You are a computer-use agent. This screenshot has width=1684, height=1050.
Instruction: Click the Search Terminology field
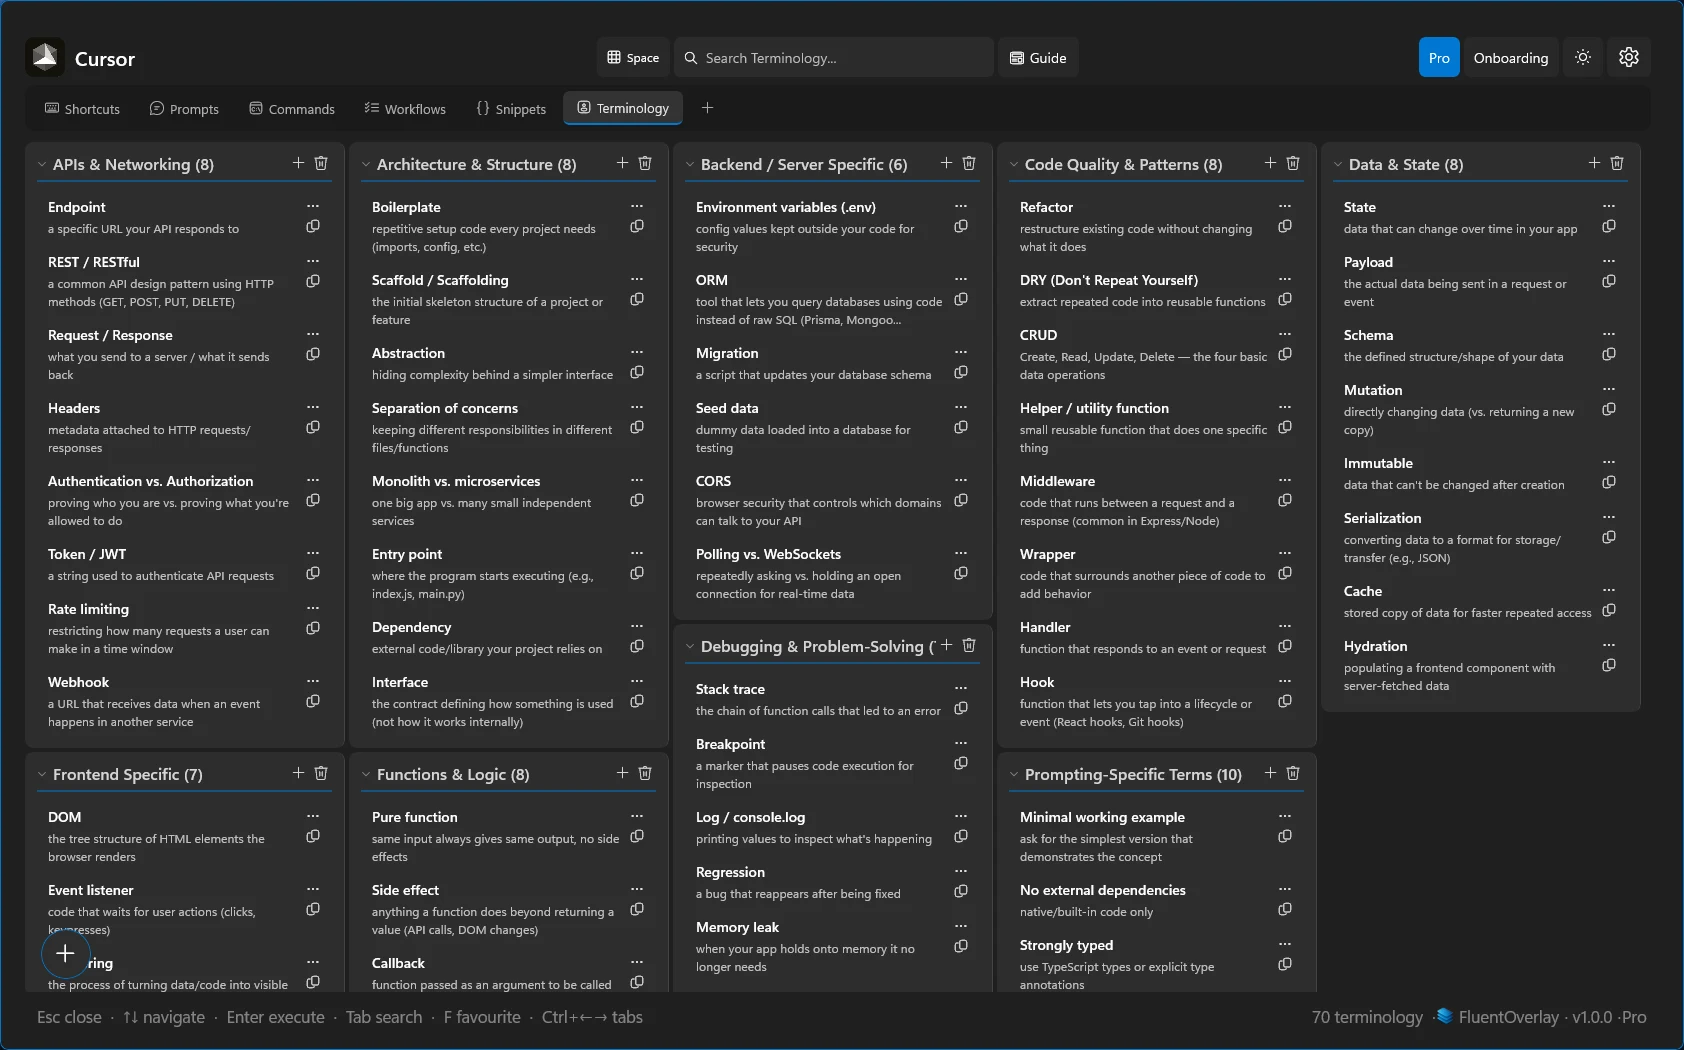[x=833, y=57]
